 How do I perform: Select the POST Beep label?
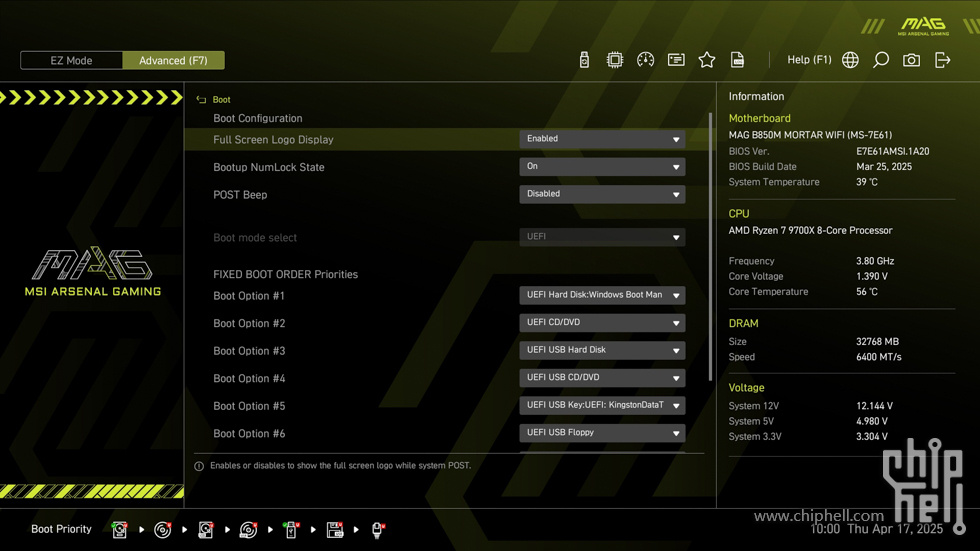pos(240,195)
